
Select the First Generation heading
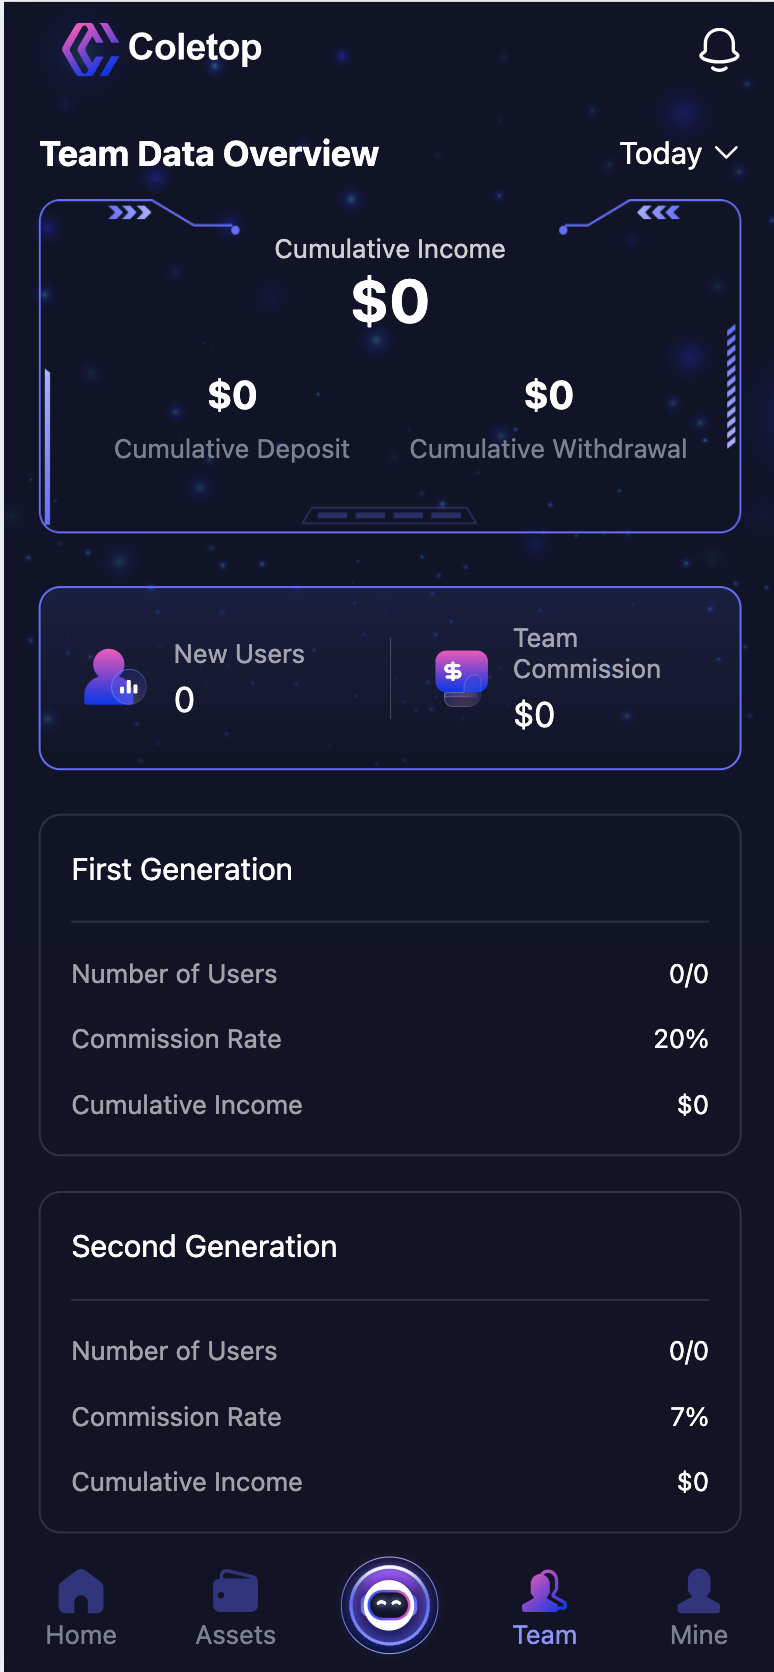[x=182, y=870]
